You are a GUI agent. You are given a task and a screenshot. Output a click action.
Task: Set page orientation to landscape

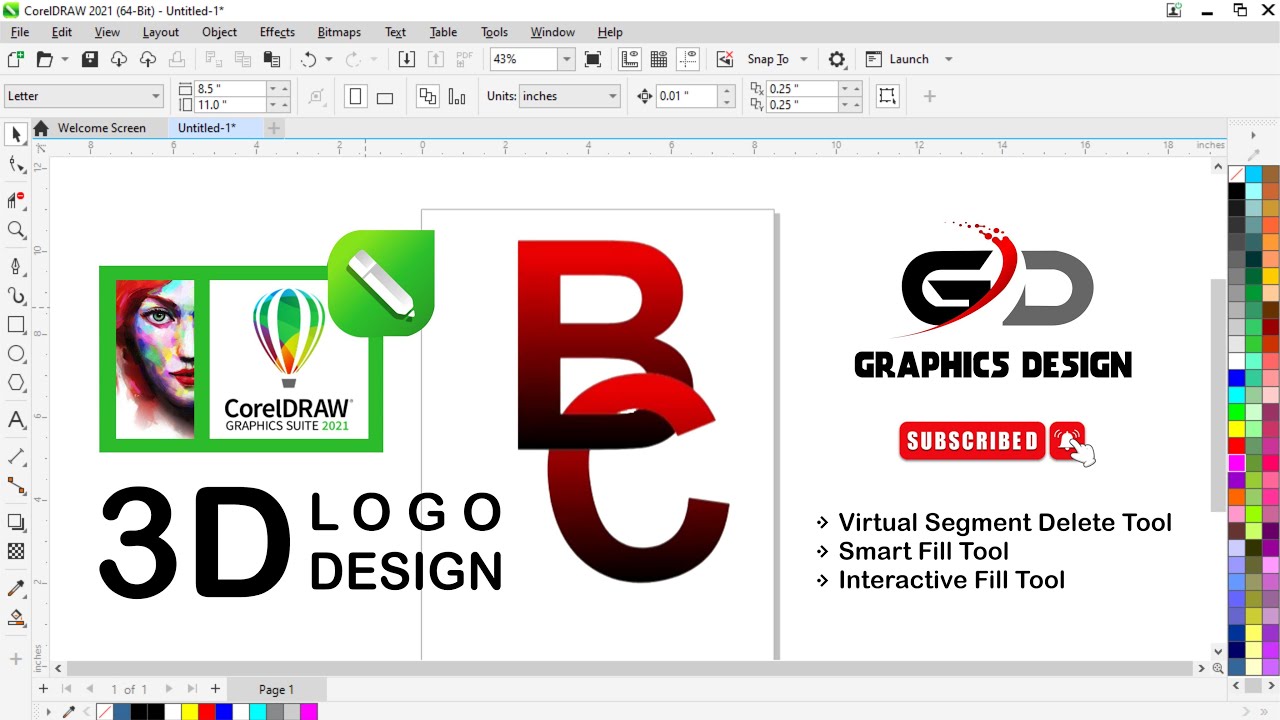pos(385,96)
